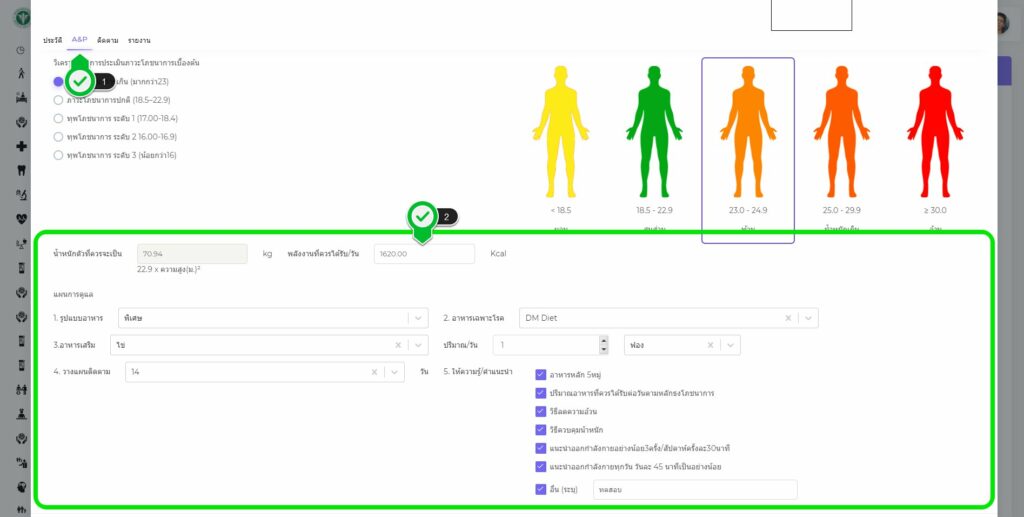Open the walking person sidebar icon
Viewport: 1024px width, 517px height.
21,73
